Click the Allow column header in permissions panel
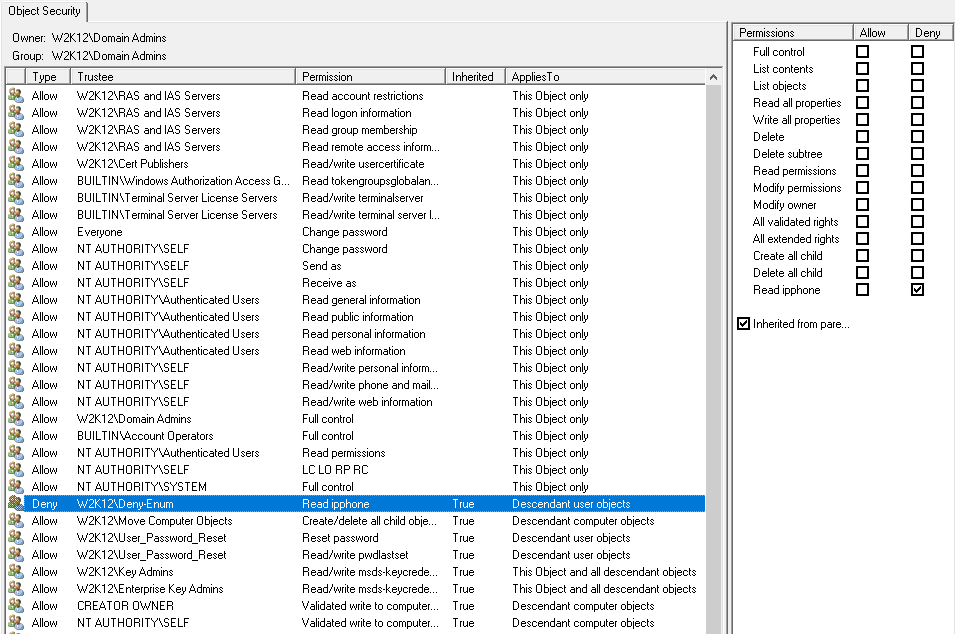This screenshot has width=955, height=634. tap(880, 33)
